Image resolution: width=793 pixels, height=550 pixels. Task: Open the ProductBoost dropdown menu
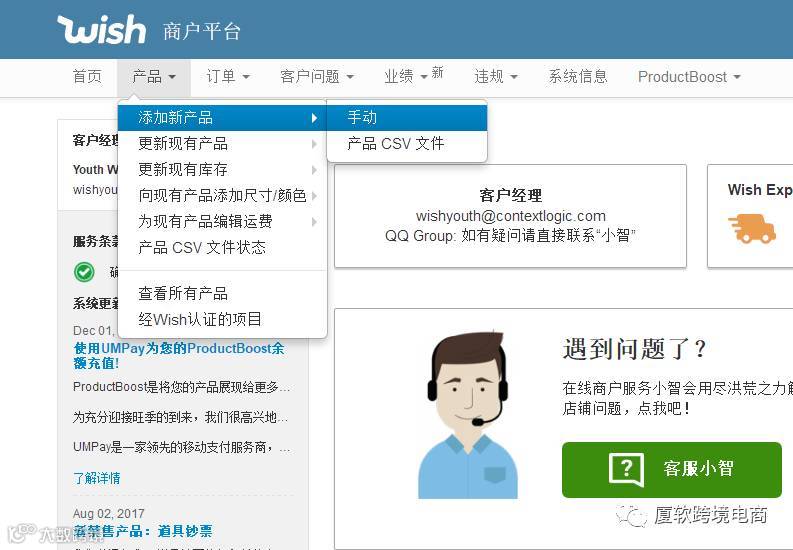pyautogui.click(x=689, y=77)
